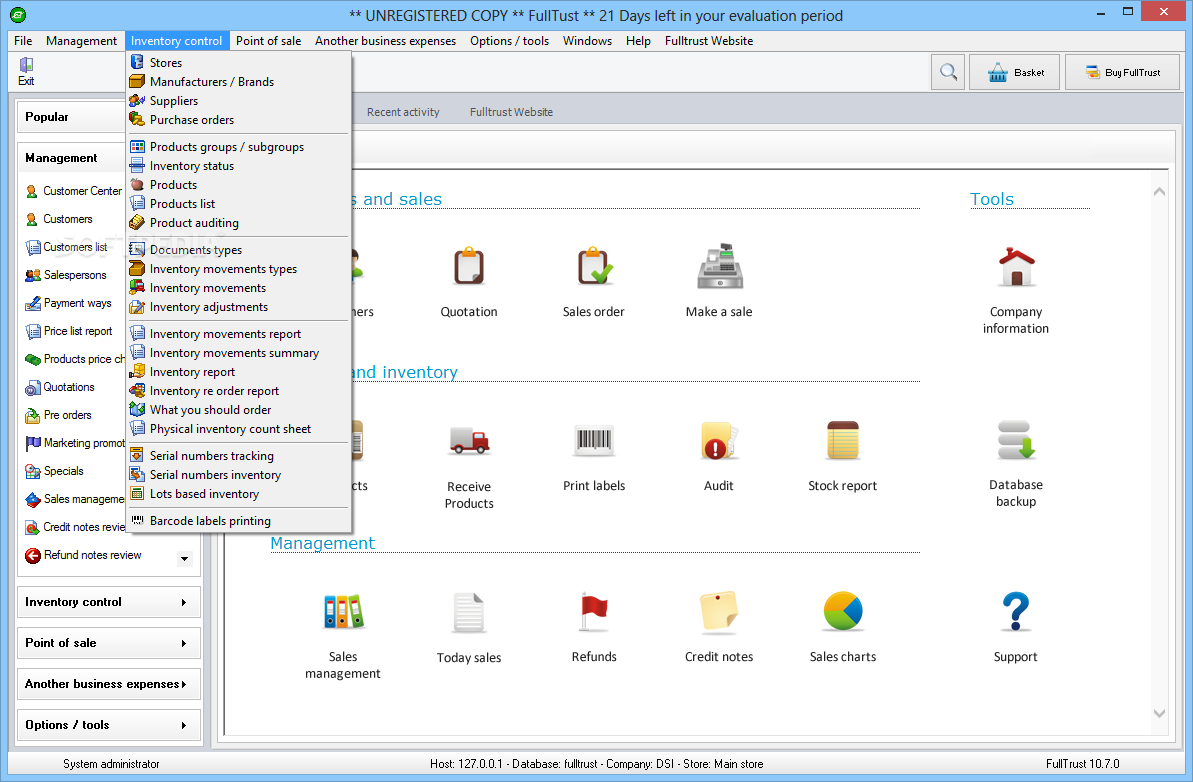Switch to the Recent activity tab
The image size is (1193, 782).
coord(403,112)
